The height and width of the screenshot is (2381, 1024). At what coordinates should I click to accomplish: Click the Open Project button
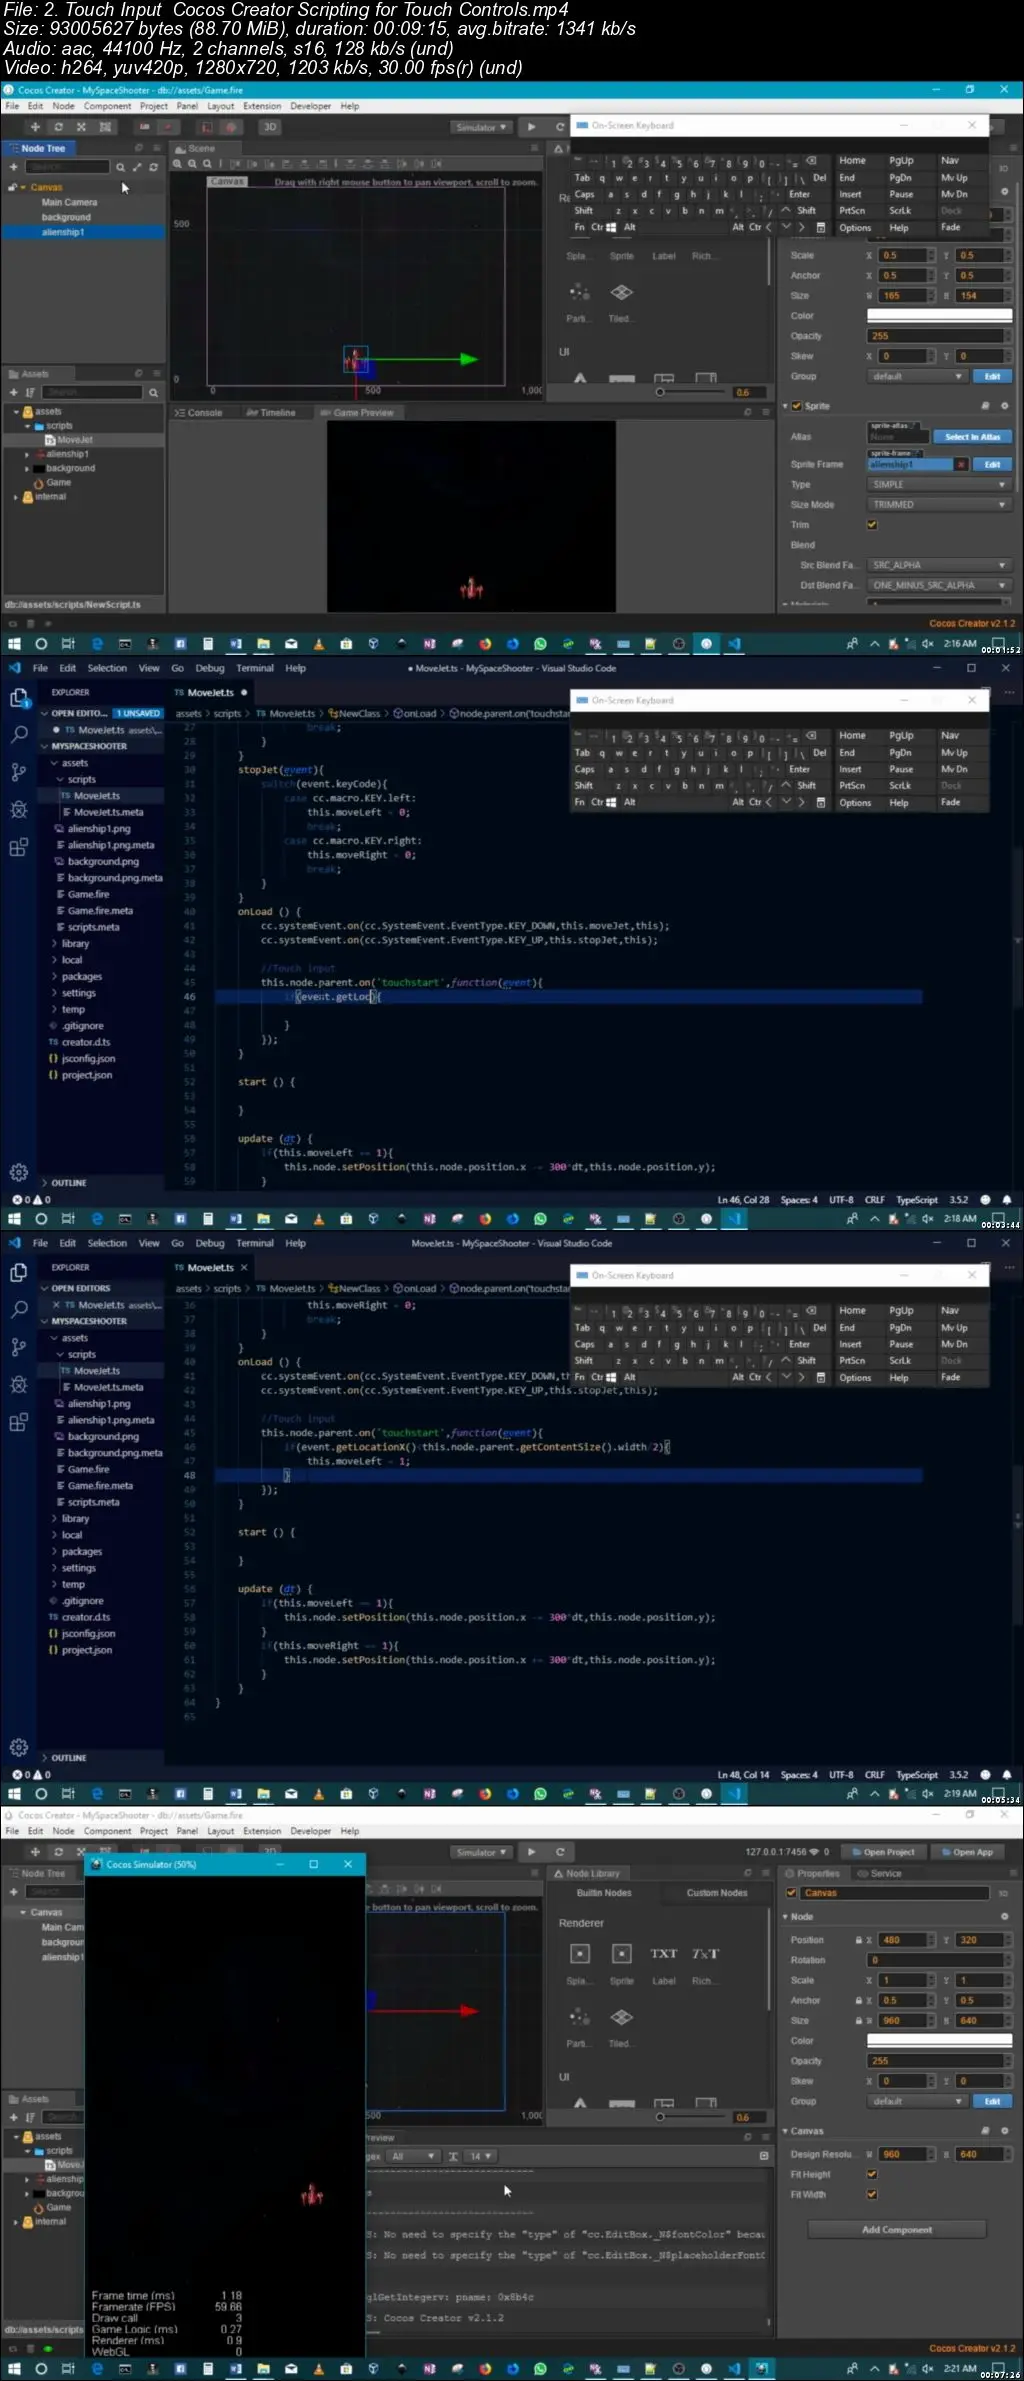[882, 1852]
